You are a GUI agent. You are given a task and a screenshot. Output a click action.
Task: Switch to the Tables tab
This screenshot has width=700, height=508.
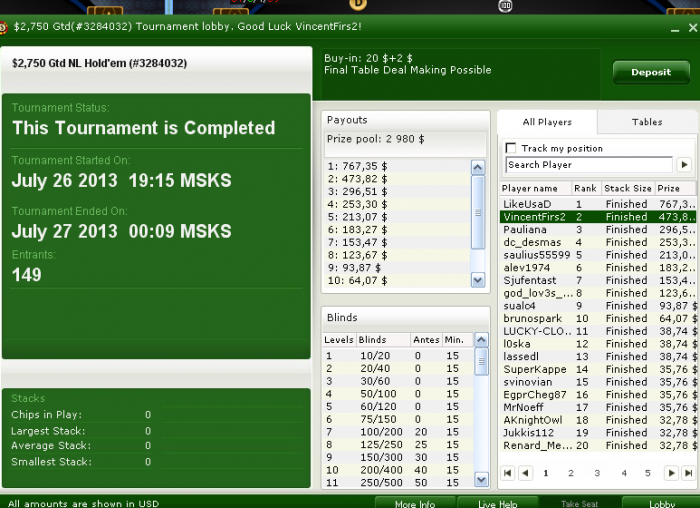point(647,122)
